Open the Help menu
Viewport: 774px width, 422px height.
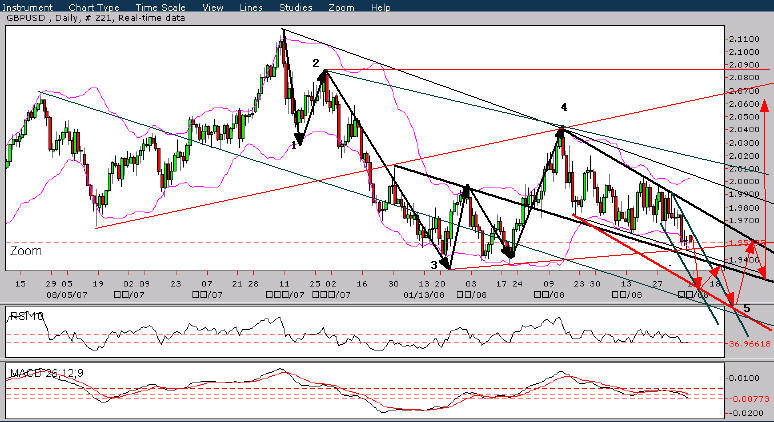[x=380, y=7]
